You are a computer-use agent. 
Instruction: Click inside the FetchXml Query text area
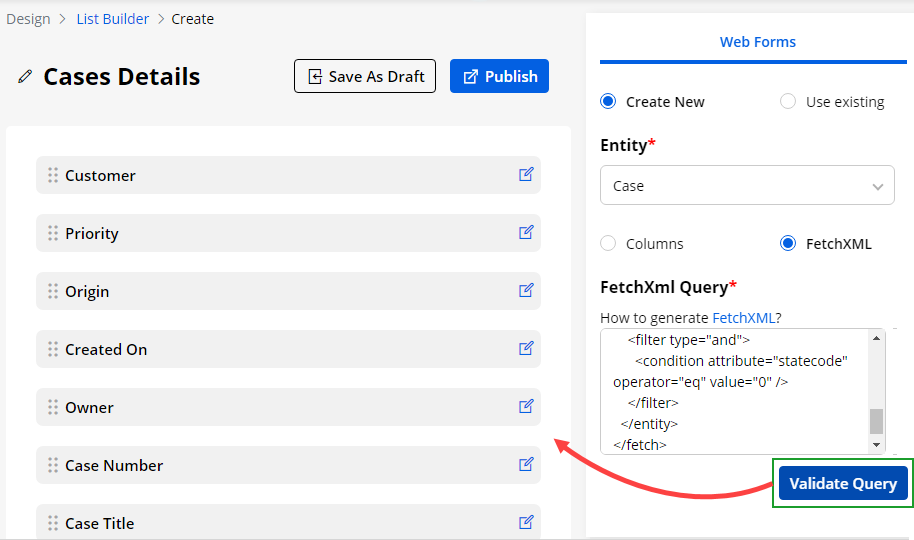735,390
